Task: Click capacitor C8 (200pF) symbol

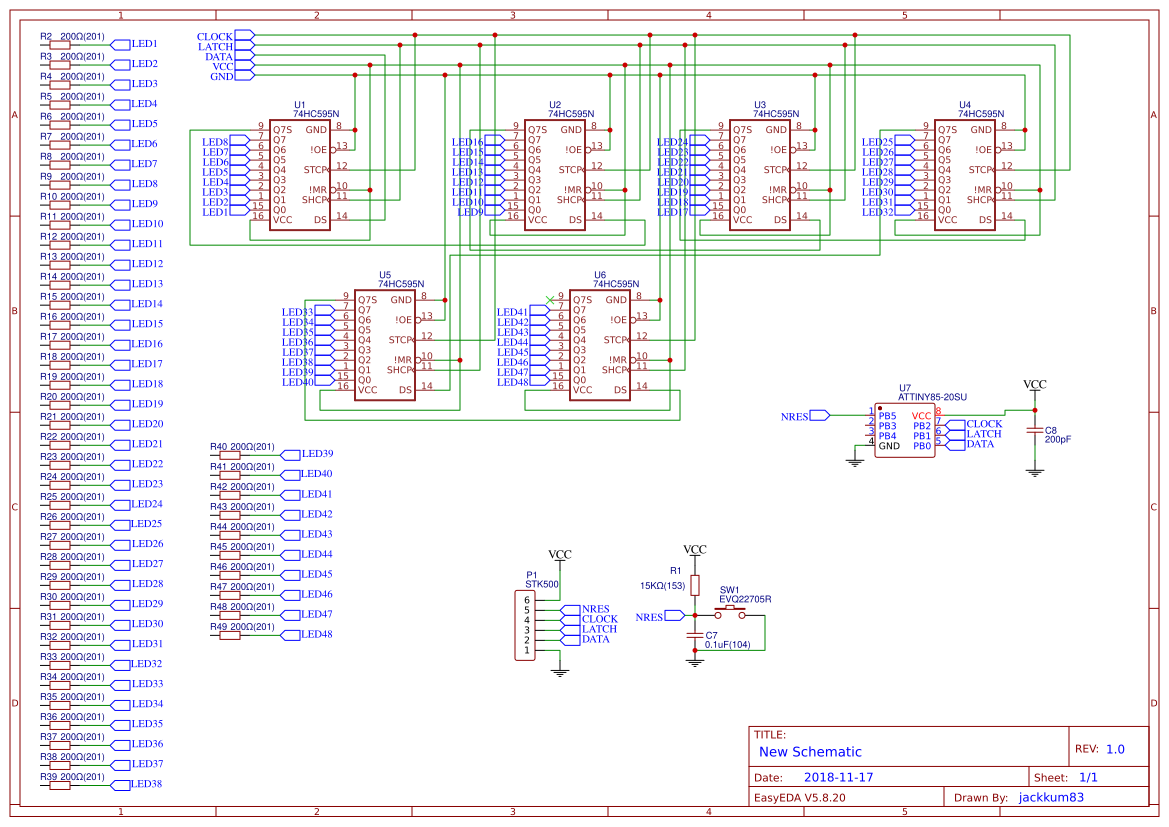Action: [x=1035, y=430]
